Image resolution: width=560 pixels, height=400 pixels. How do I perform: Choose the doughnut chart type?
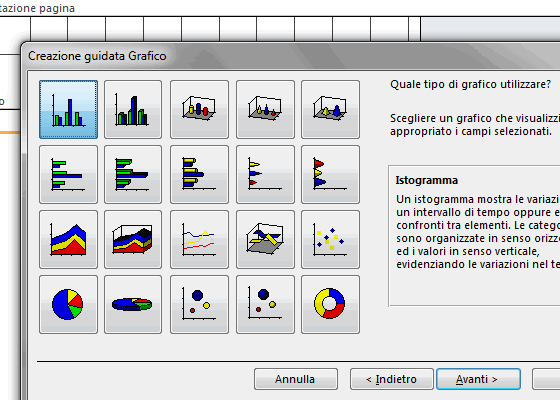click(330, 304)
